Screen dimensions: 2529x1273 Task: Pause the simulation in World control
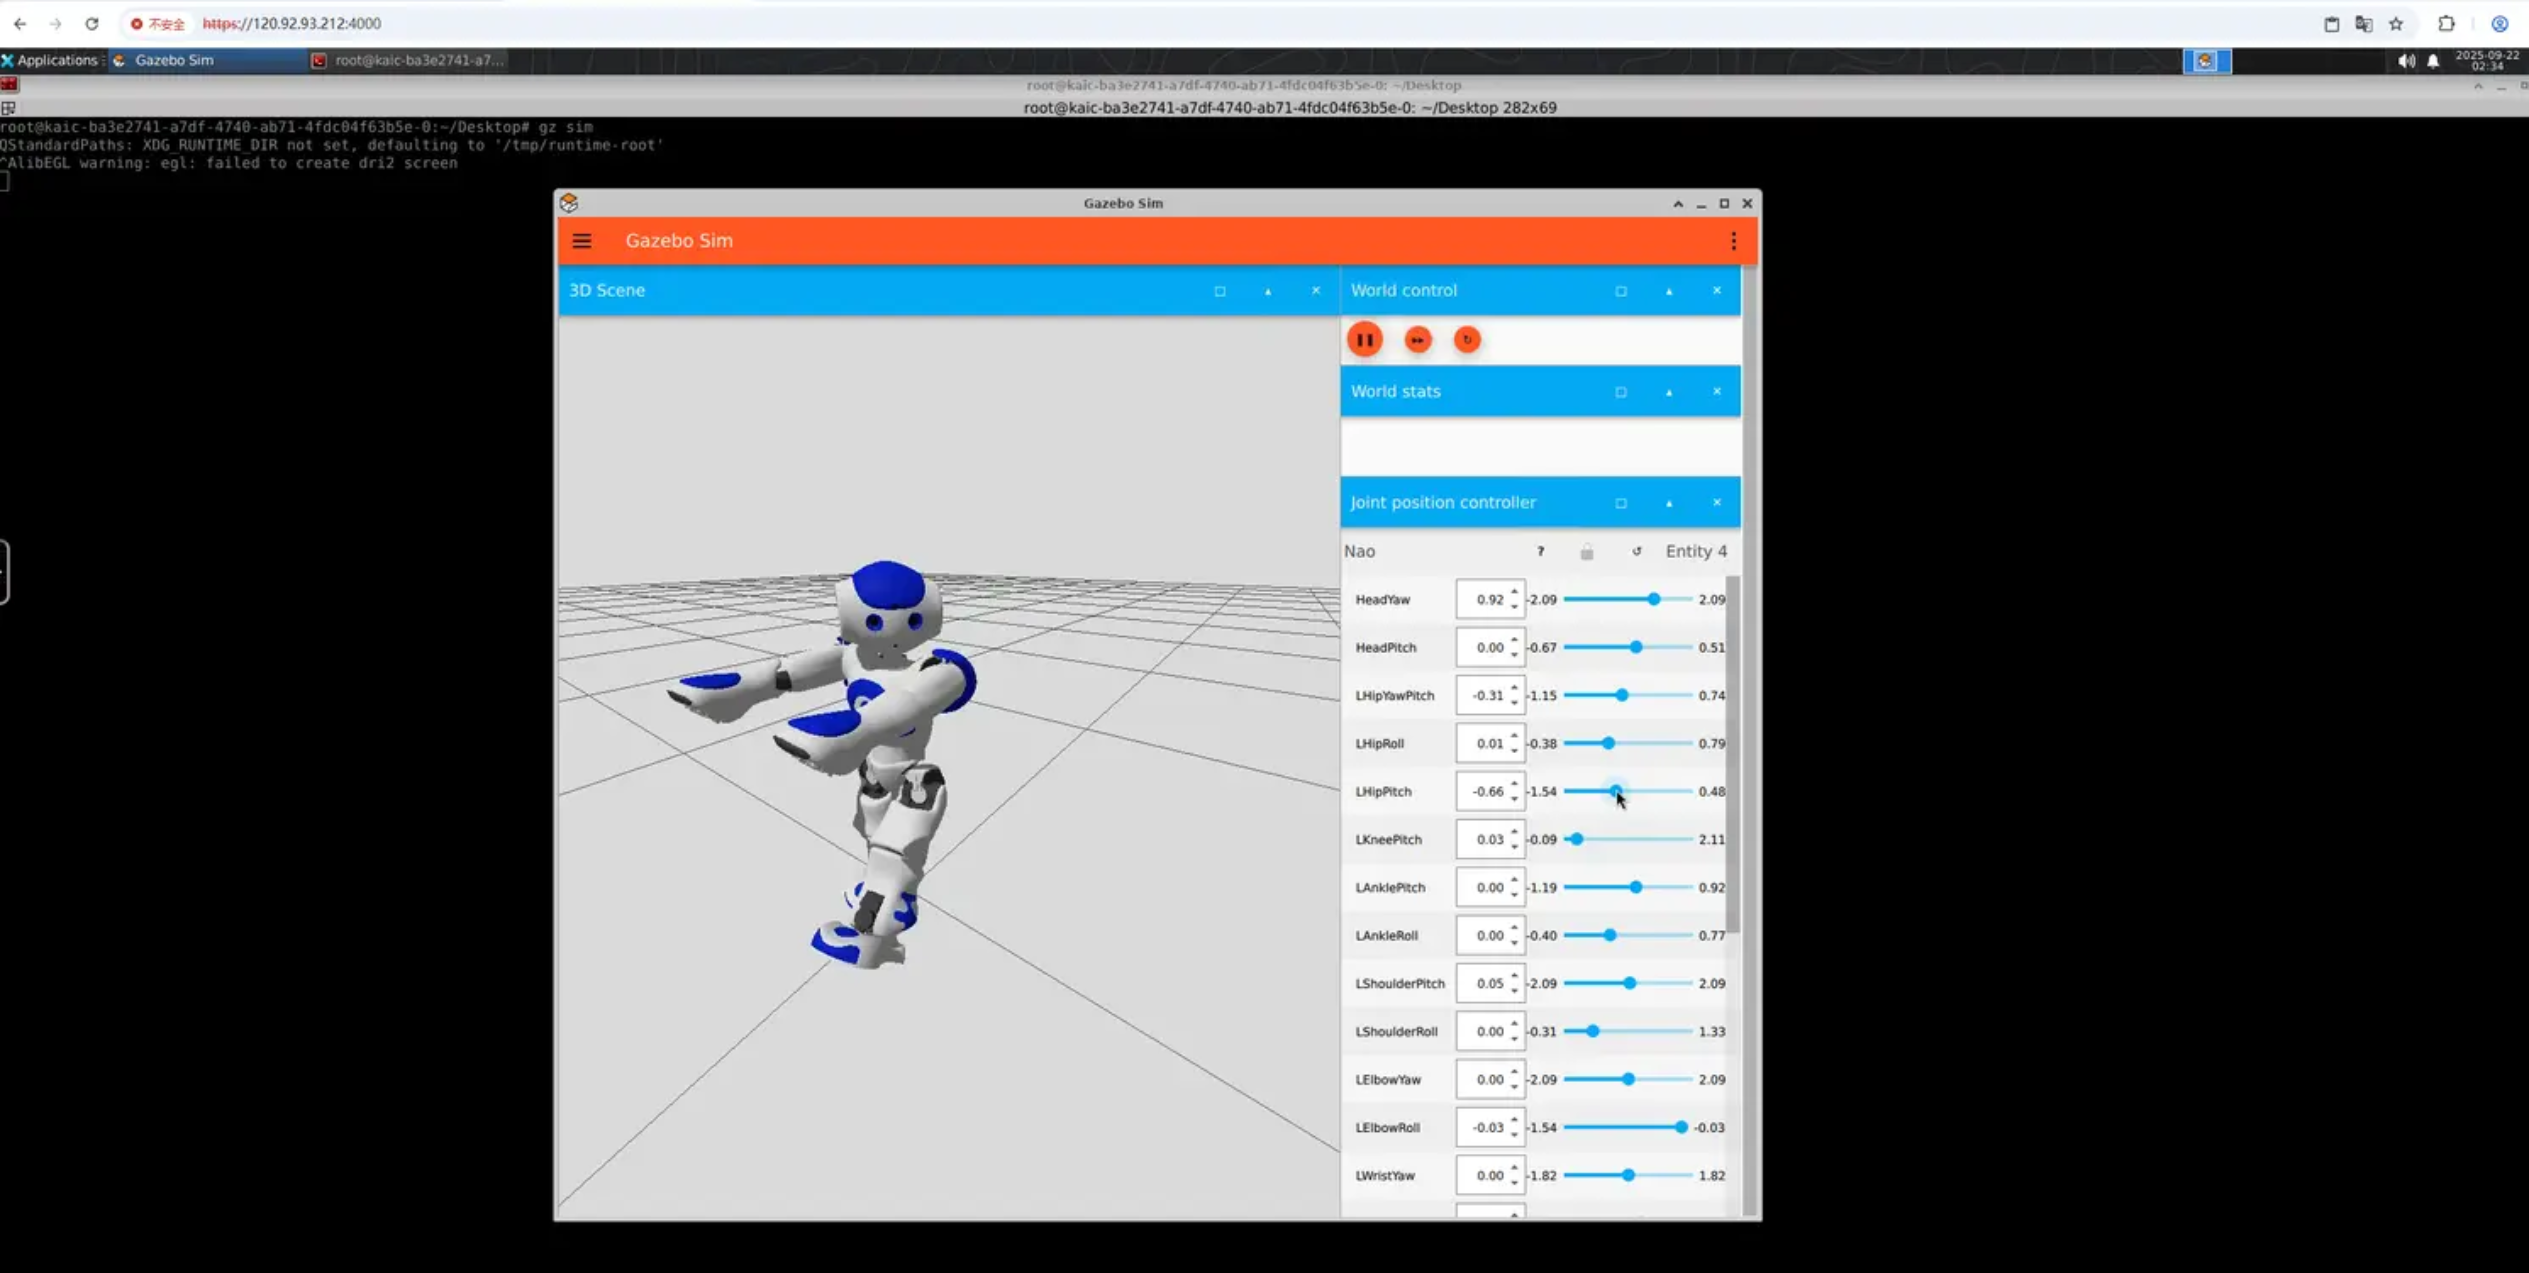(x=1364, y=340)
